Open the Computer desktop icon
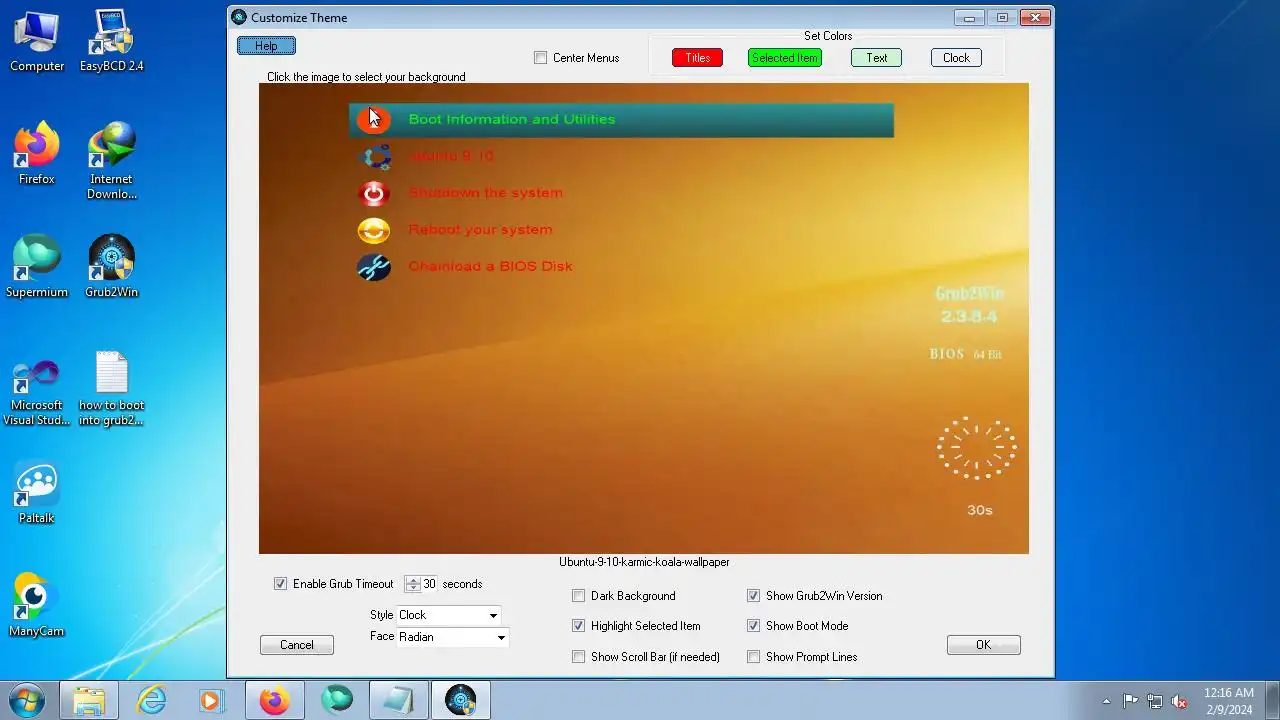Screen dimensions: 1280x720 (x=37, y=41)
